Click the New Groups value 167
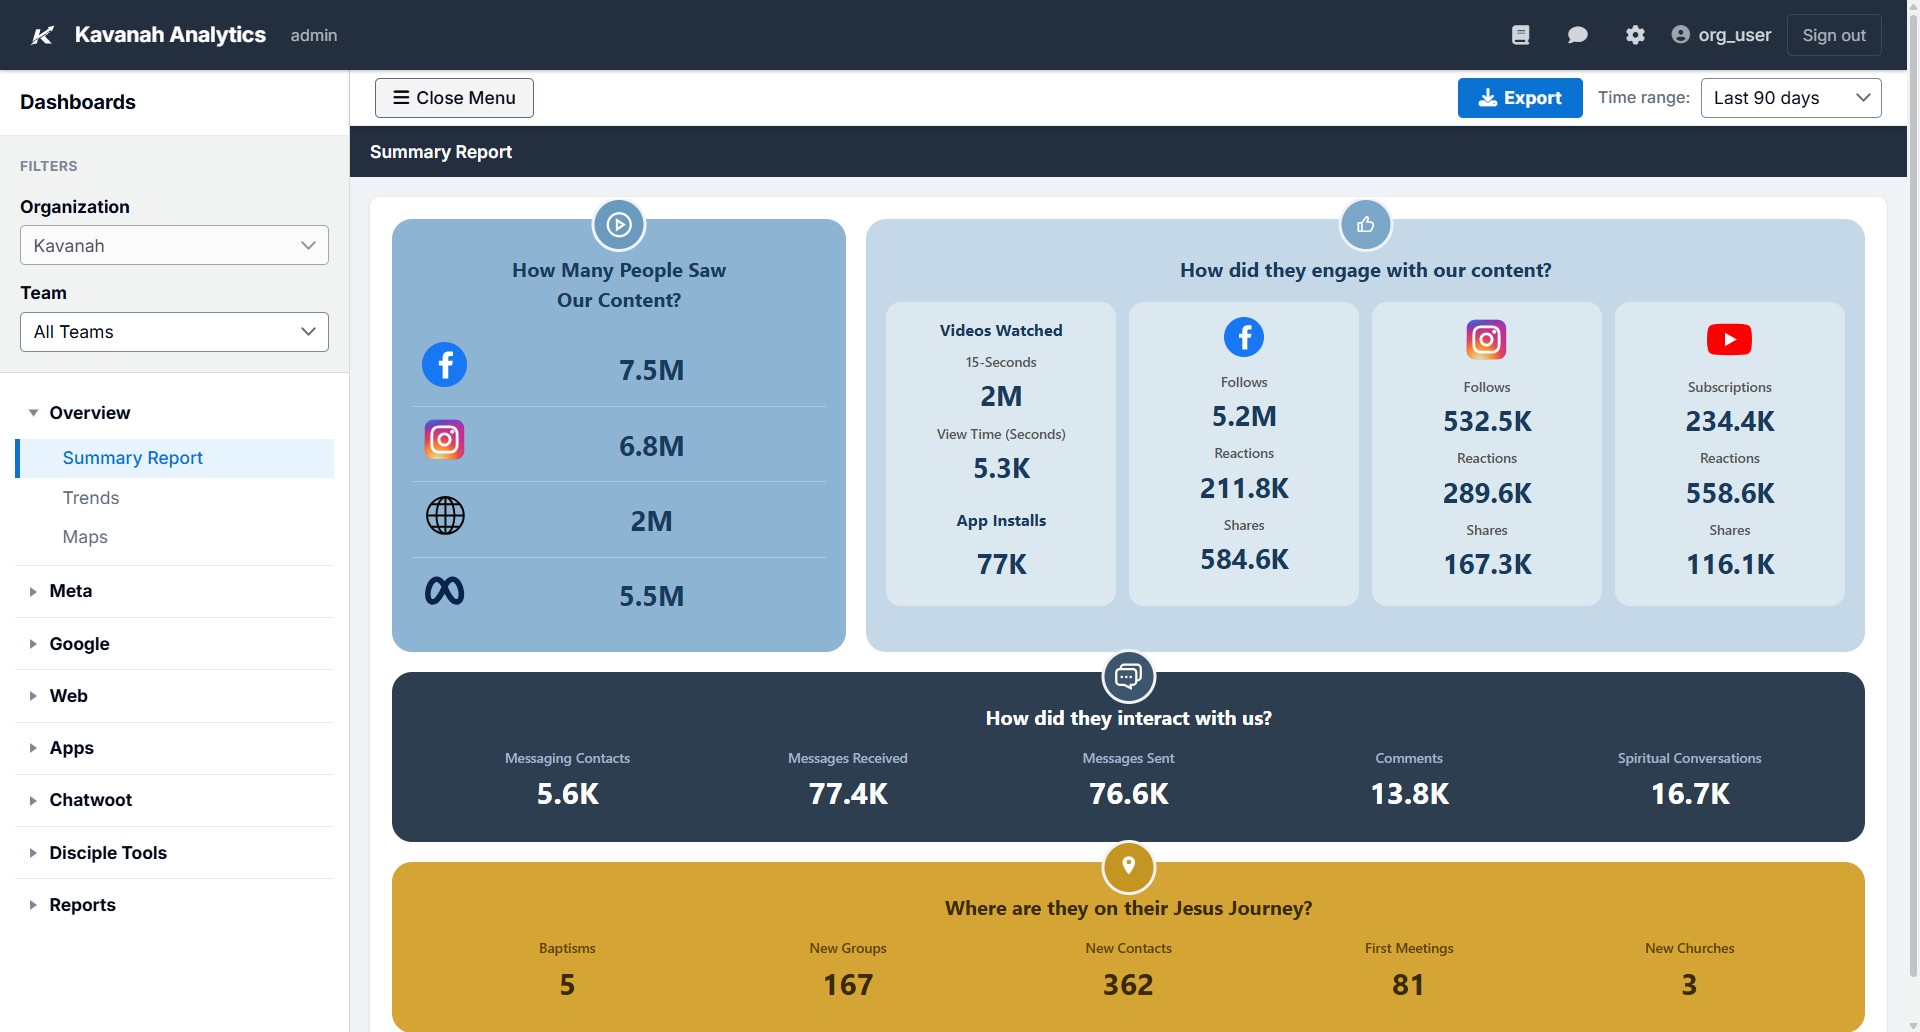The width and height of the screenshot is (1920, 1032). pyautogui.click(x=848, y=985)
